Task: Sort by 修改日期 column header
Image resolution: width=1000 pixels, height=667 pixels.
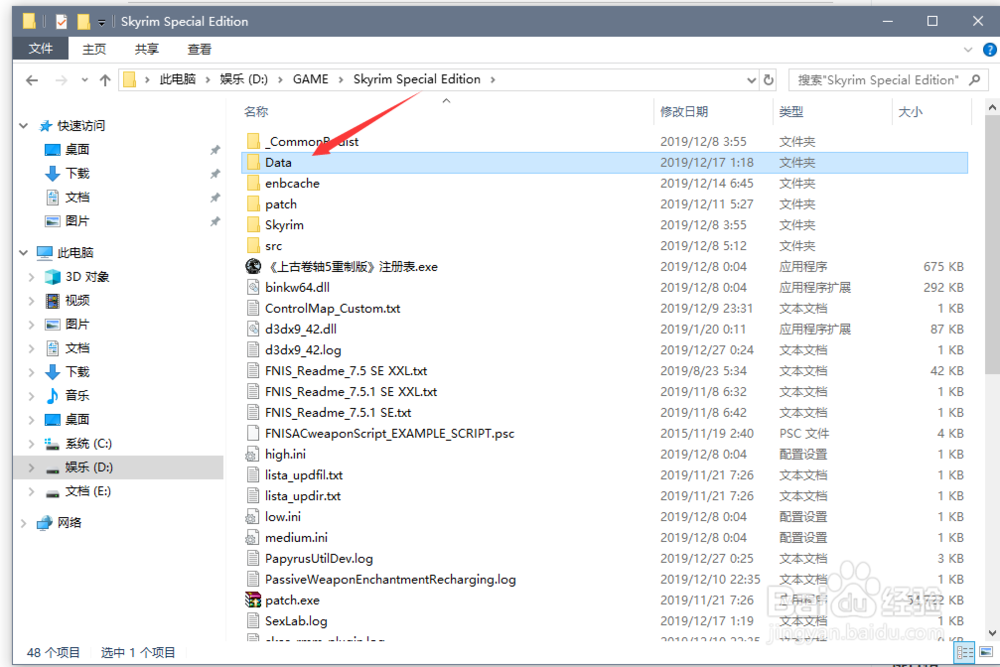Action: [x=684, y=112]
